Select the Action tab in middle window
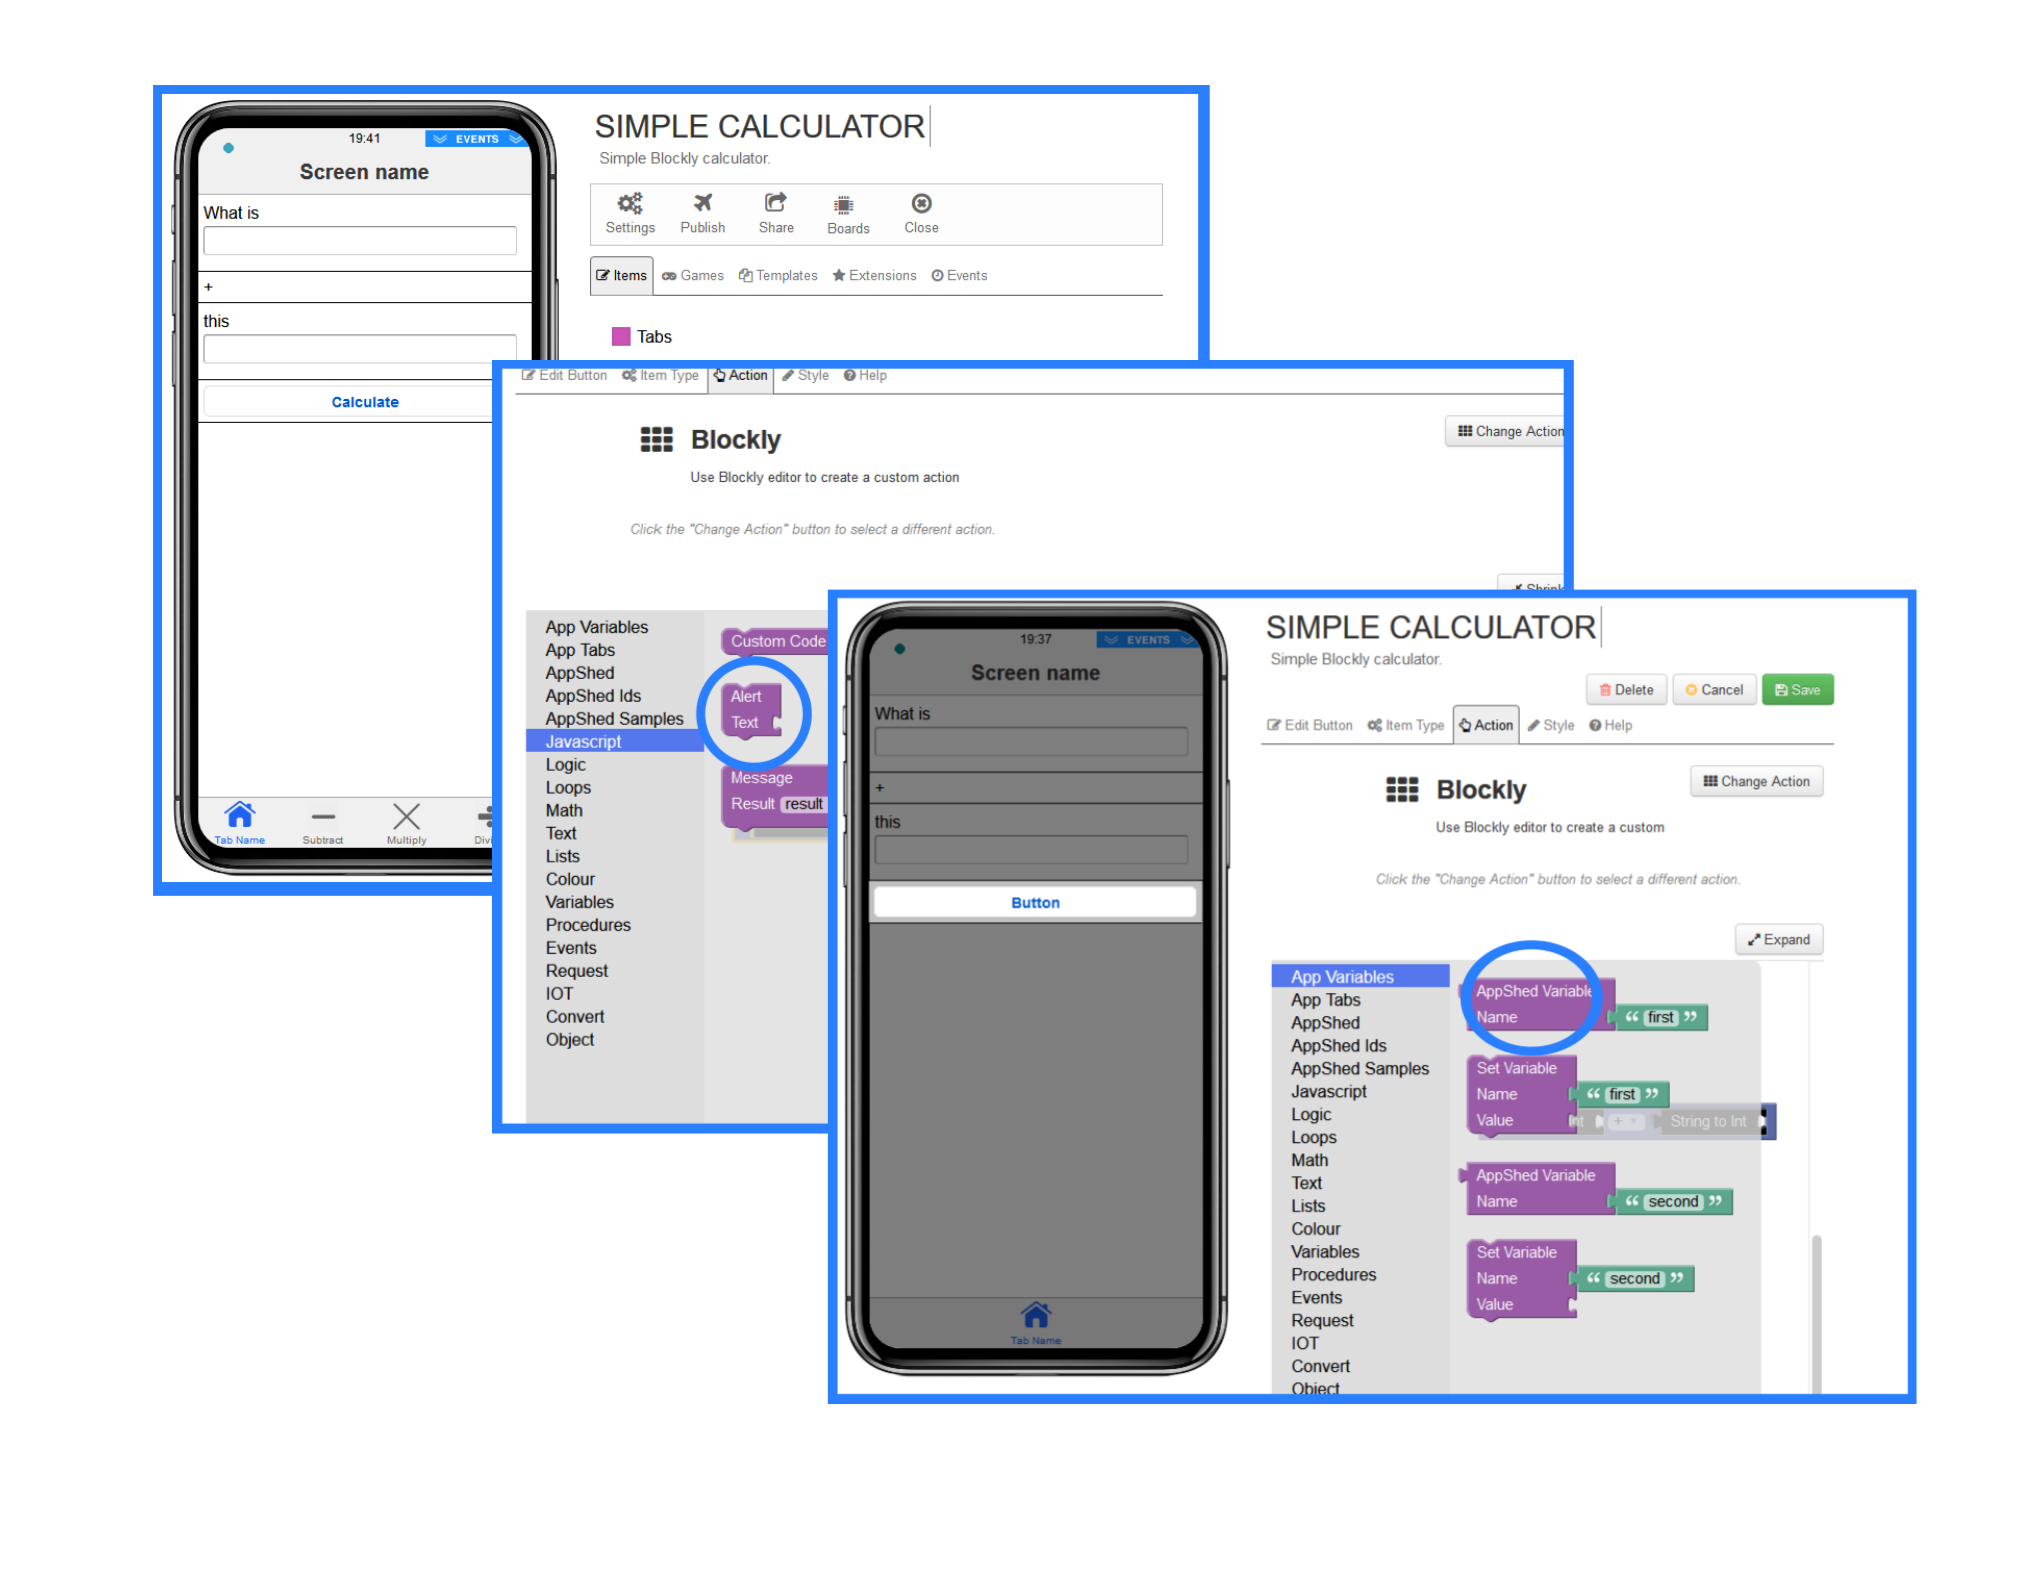The width and height of the screenshot is (2027, 1574). click(x=740, y=375)
